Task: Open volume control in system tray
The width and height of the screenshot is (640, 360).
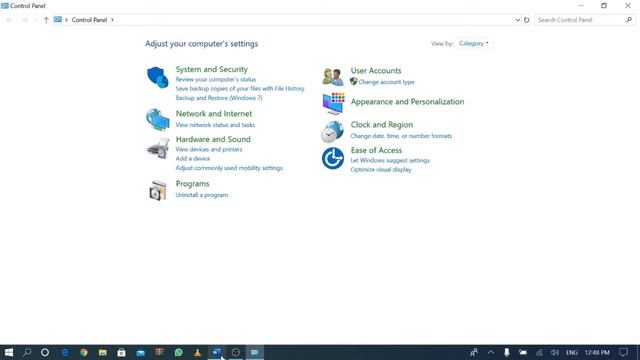Action: (555, 352)
